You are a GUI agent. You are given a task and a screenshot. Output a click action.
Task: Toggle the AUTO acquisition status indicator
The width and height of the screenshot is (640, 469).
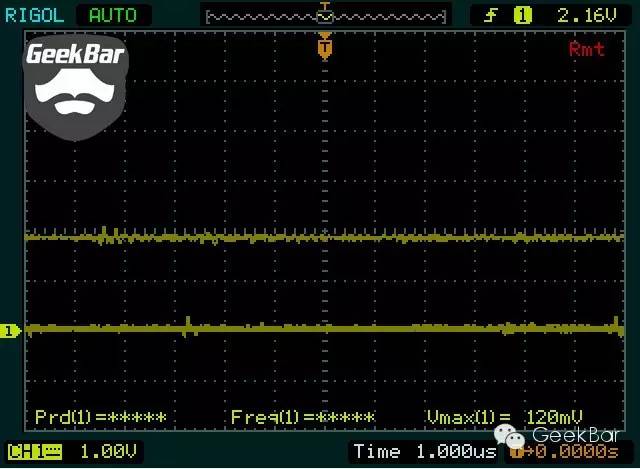pos(114,15)
